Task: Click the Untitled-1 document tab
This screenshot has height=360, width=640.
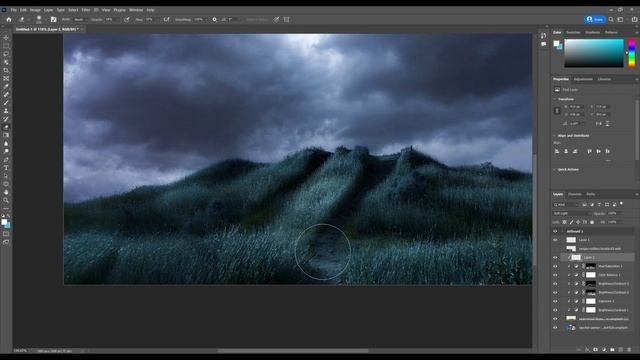Action: click(x=47, y=29)
